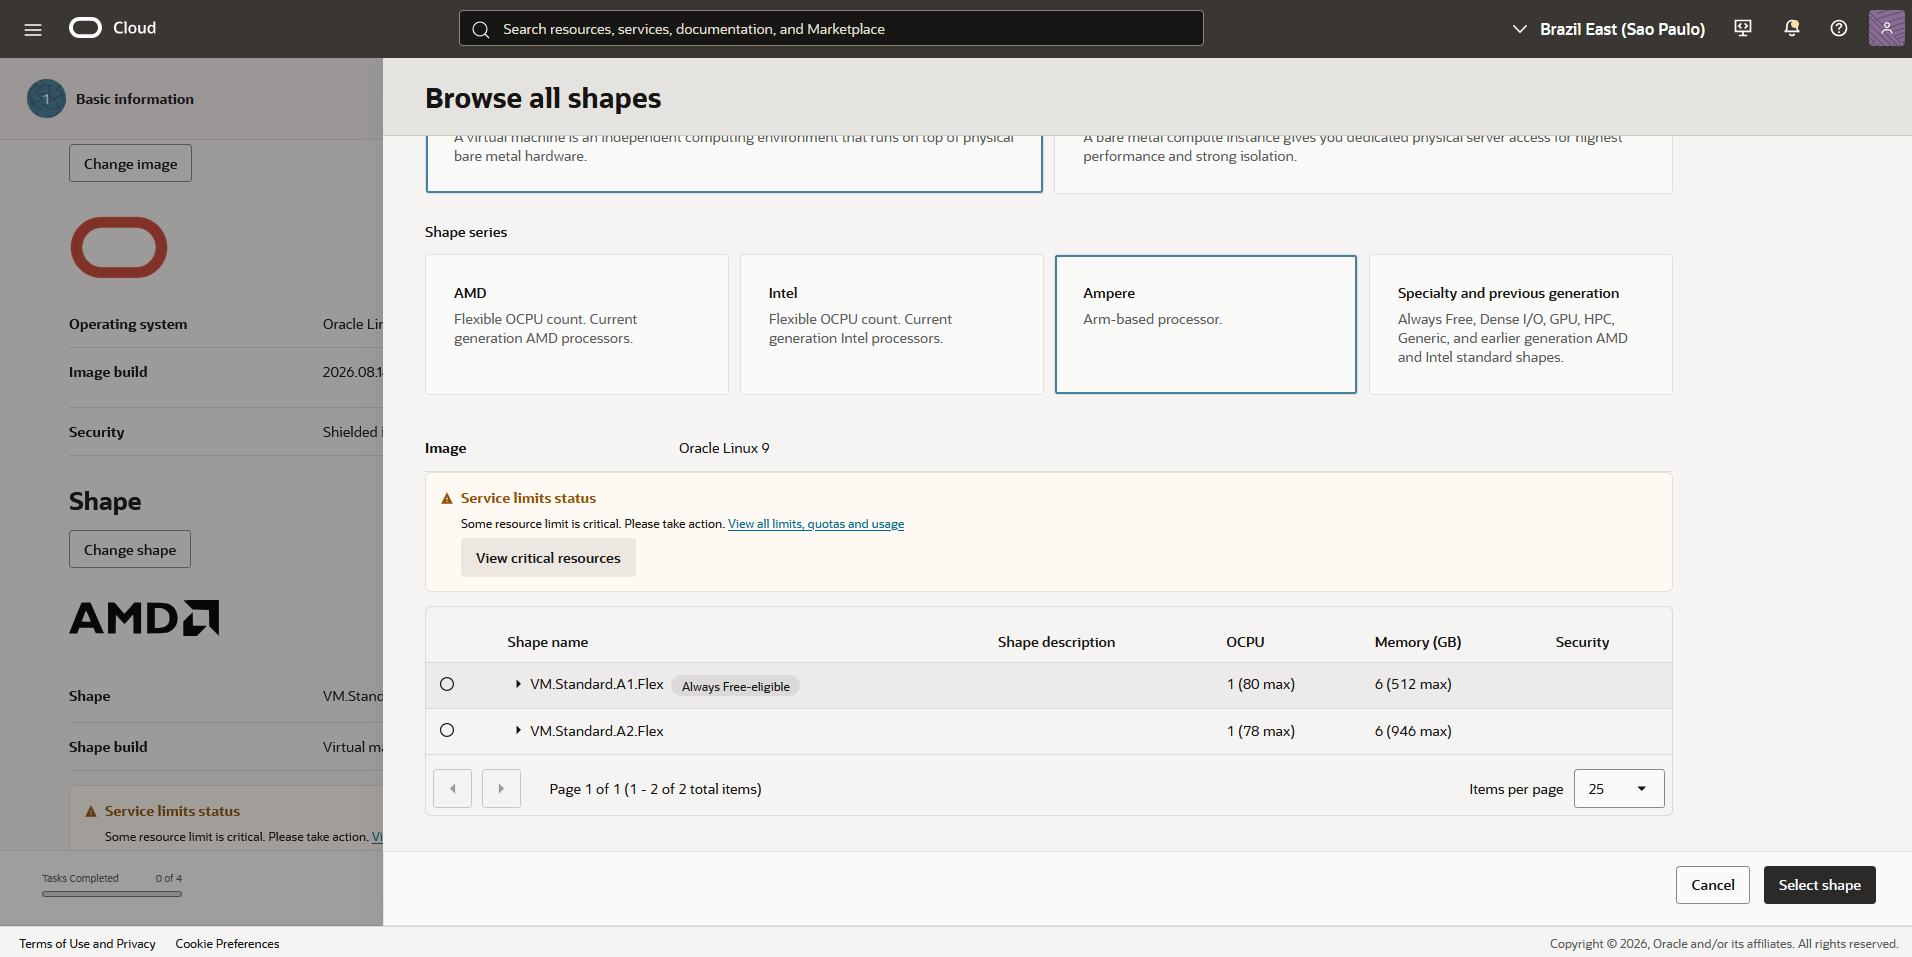
Task: Open the user profile avatar
Action: (1886, 28)
